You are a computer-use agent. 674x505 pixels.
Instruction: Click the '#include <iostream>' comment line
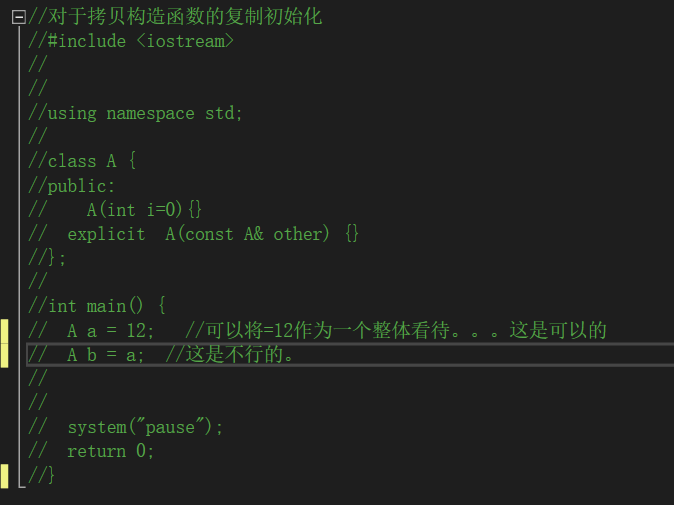point(140,41)
